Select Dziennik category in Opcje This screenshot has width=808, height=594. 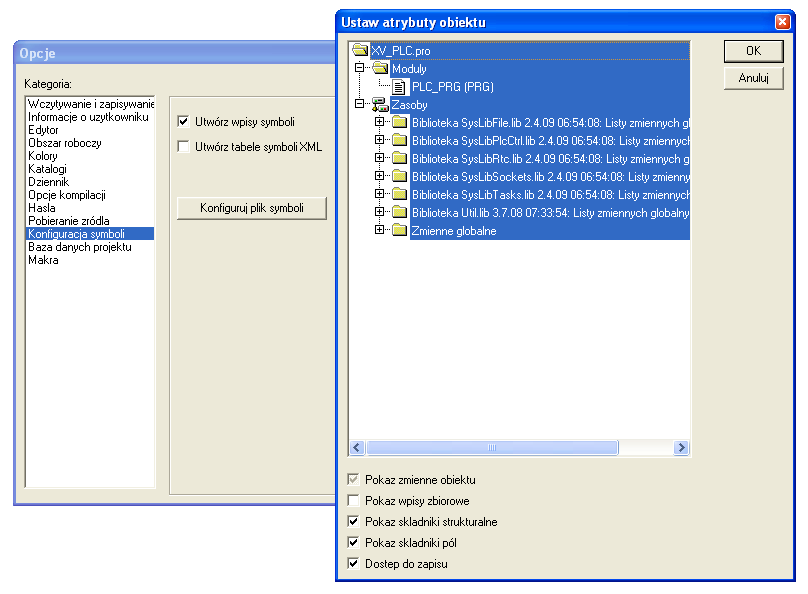coord(90,182)
